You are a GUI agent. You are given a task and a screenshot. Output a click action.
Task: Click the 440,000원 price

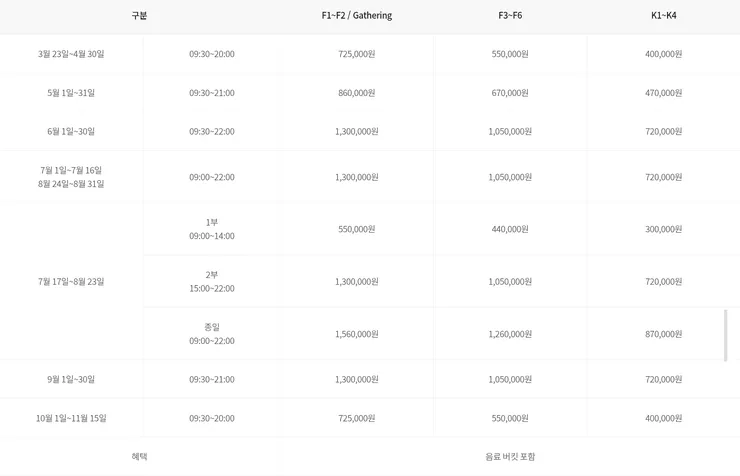click(510, 229)
